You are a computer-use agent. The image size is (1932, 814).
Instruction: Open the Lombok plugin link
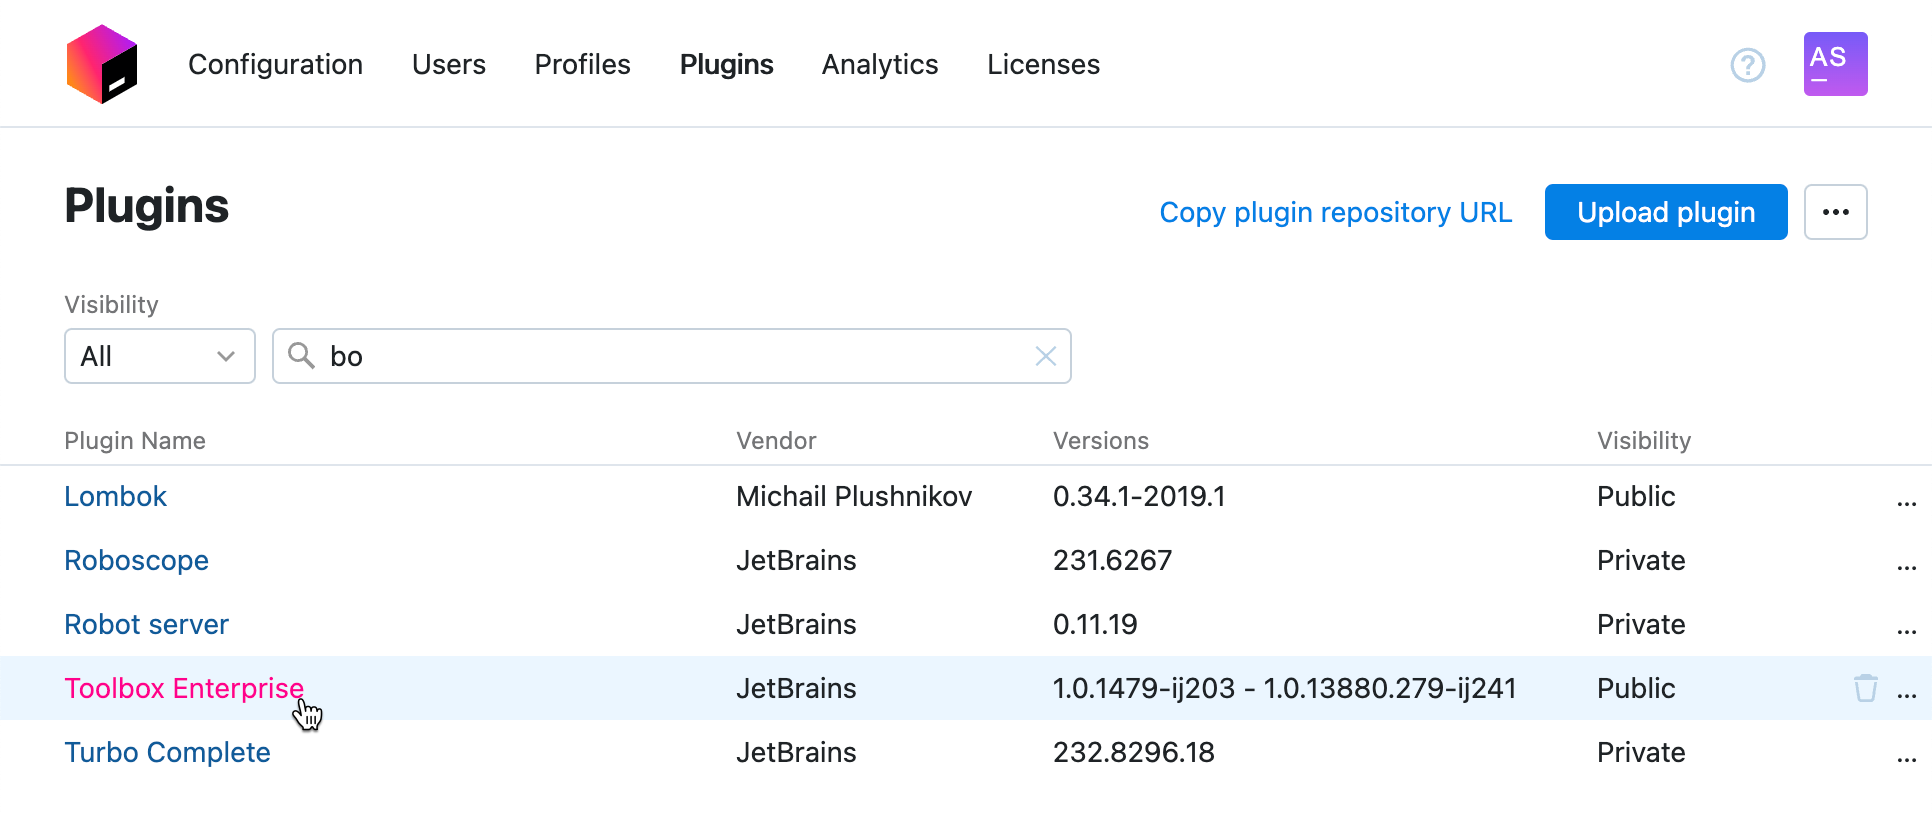pyautogui.click(x=115, y=496)
